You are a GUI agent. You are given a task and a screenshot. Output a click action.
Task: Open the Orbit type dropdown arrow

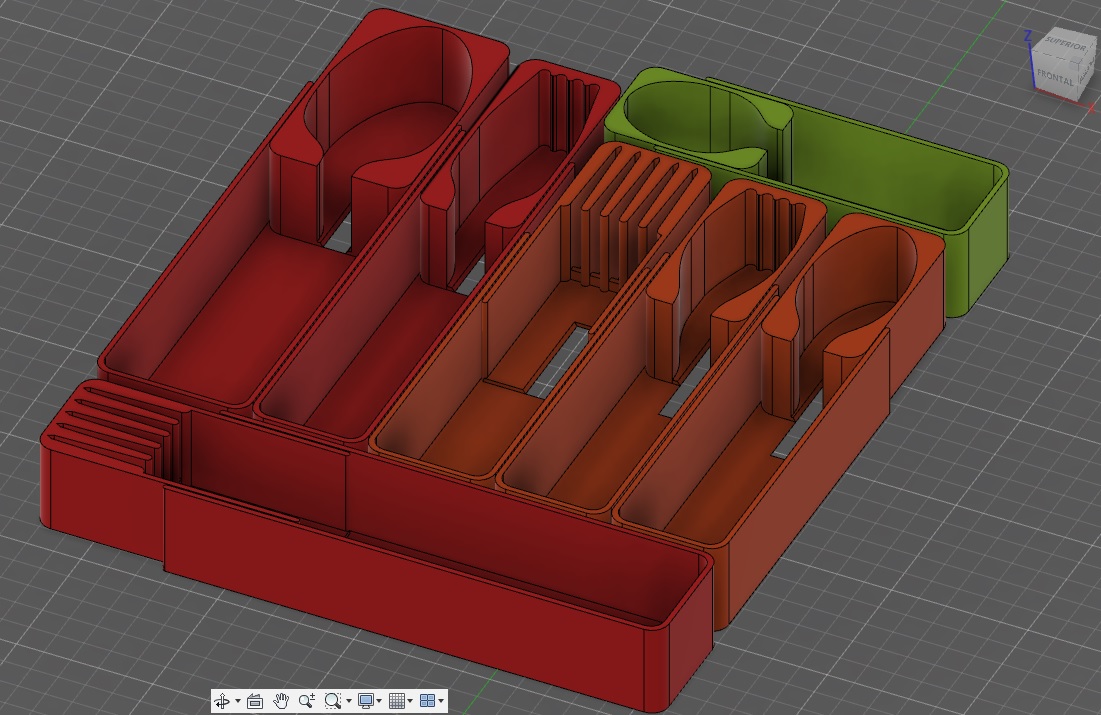pos(237,702)
